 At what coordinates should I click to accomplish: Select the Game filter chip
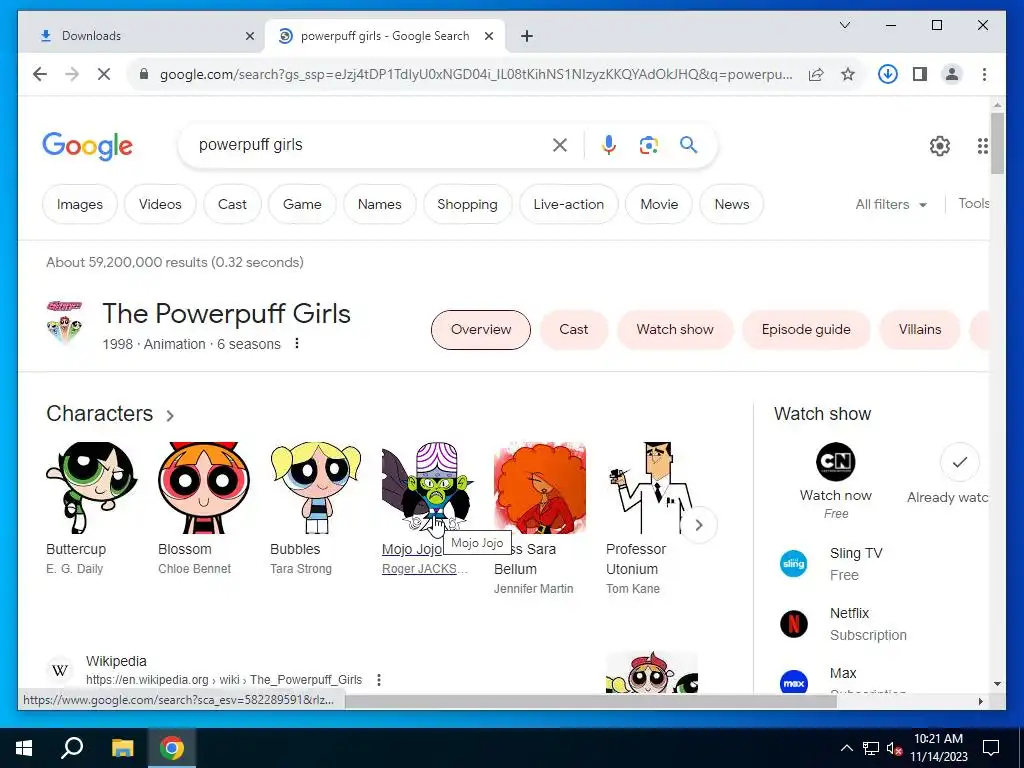pos(302,204)
